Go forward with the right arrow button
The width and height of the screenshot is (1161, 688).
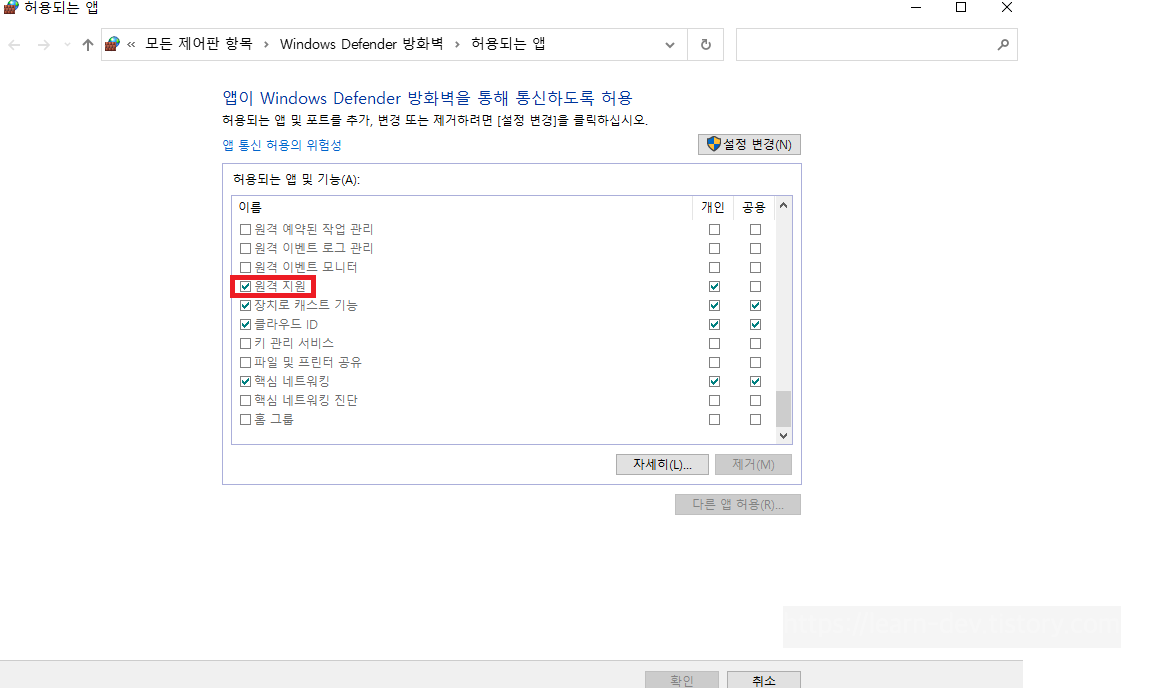44,45
